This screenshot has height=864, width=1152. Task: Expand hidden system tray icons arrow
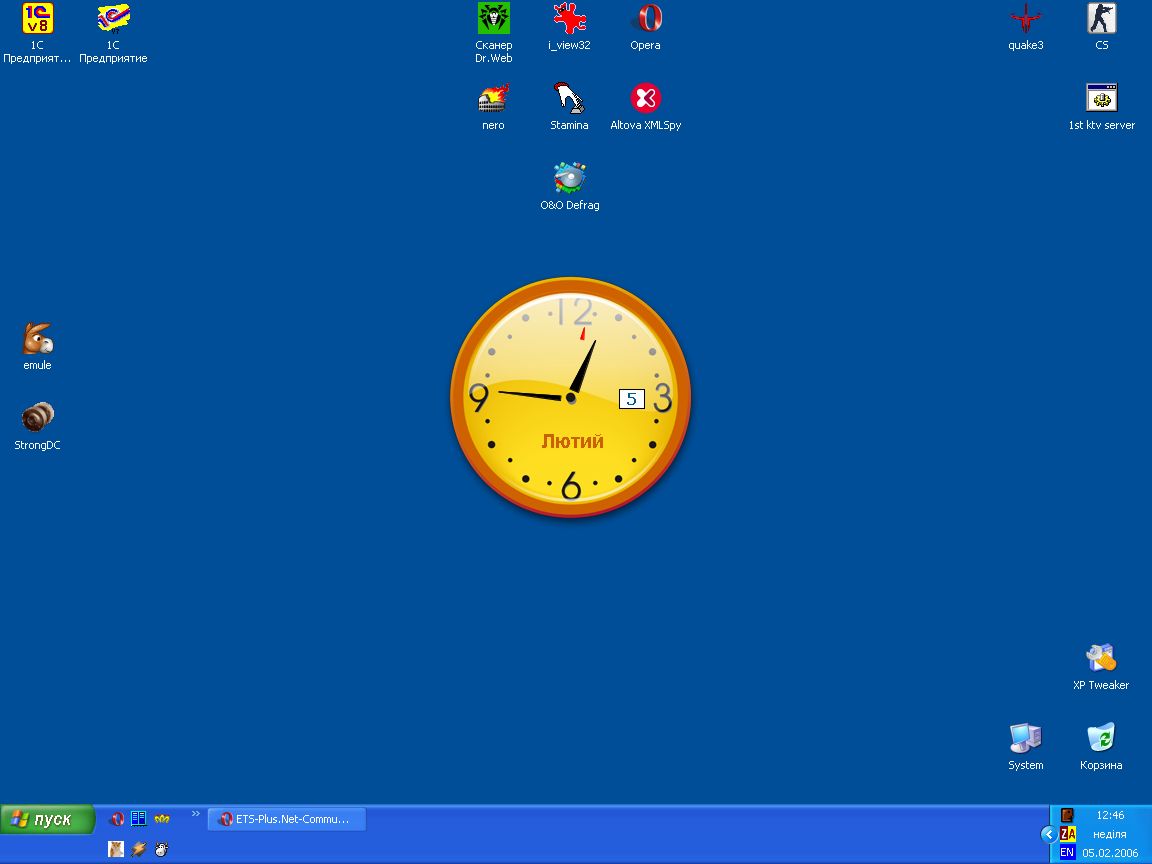1048,834
